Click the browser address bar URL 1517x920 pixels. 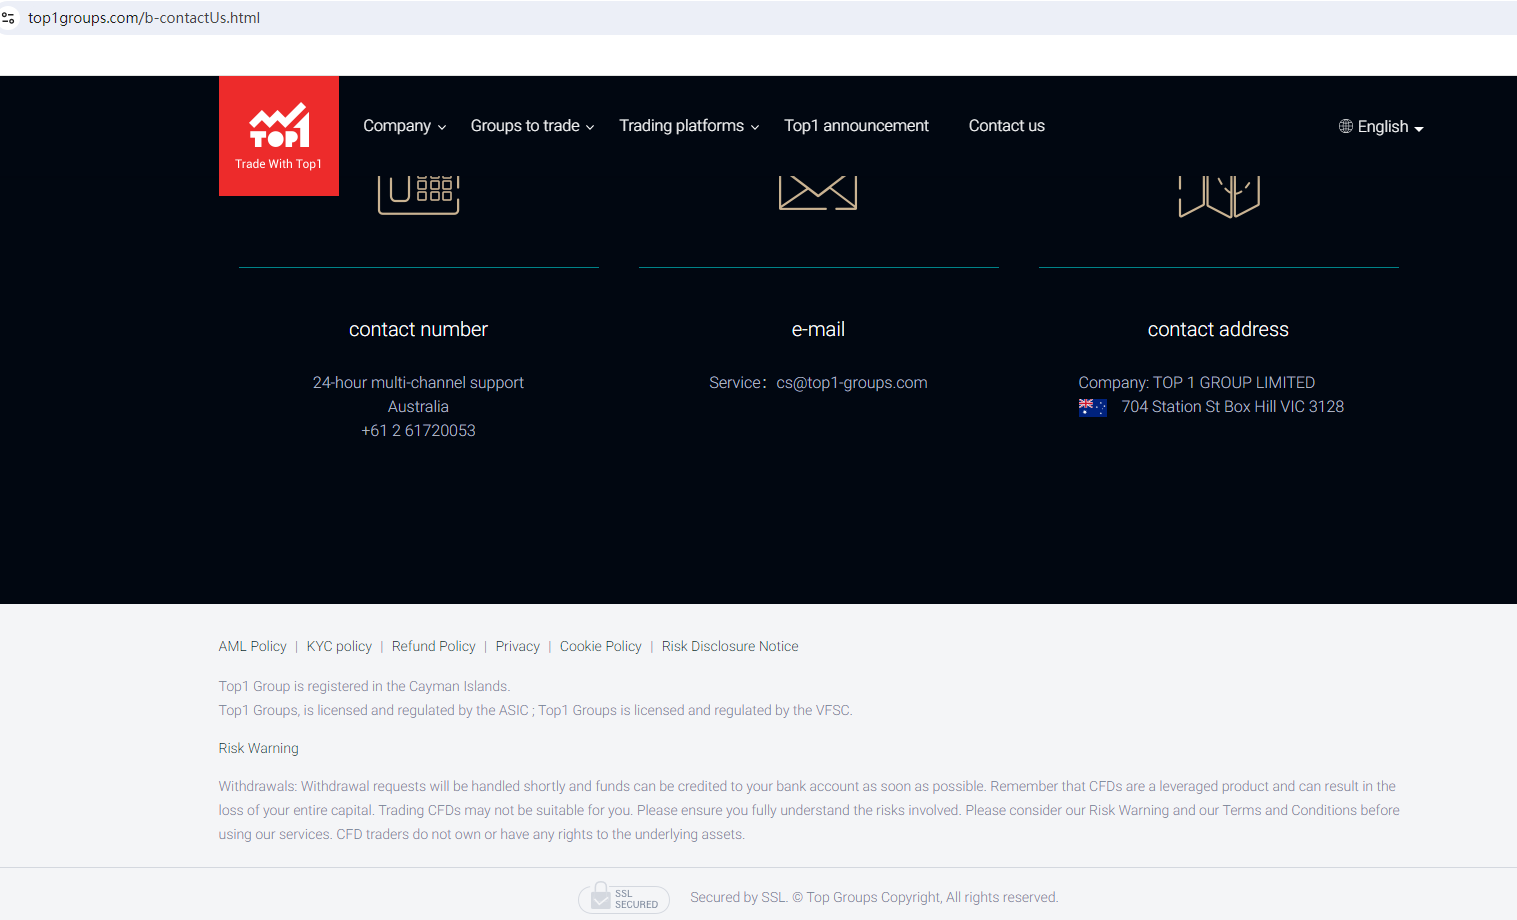point(144,18)
